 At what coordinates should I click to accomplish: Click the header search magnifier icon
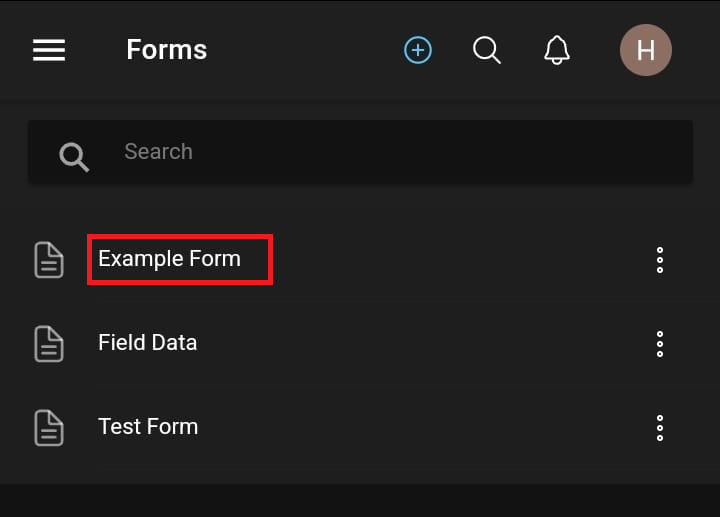pos(487,50)
